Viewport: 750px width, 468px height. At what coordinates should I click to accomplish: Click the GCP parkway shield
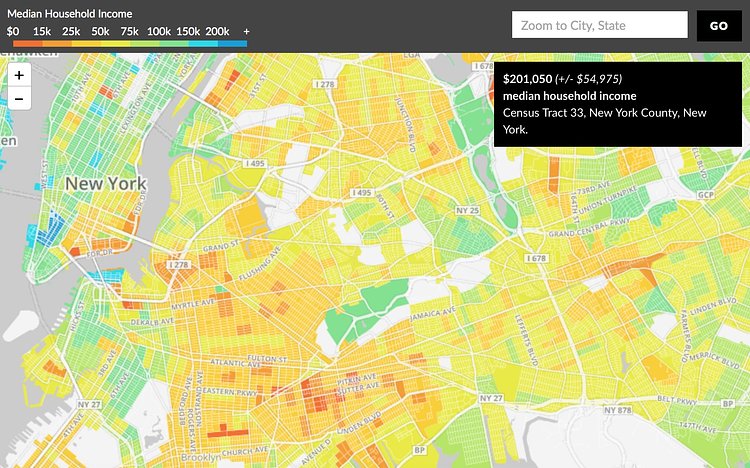(x=706, y=195)
